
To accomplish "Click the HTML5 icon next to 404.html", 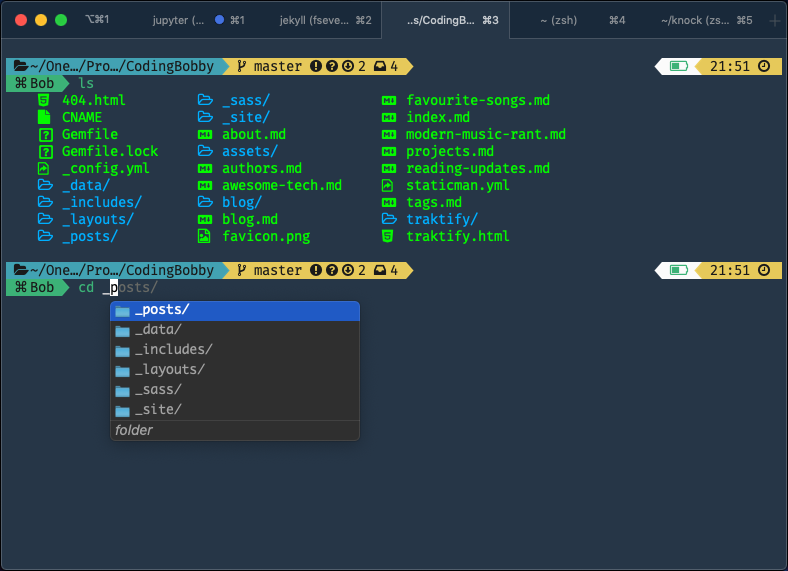I will 44,100.
